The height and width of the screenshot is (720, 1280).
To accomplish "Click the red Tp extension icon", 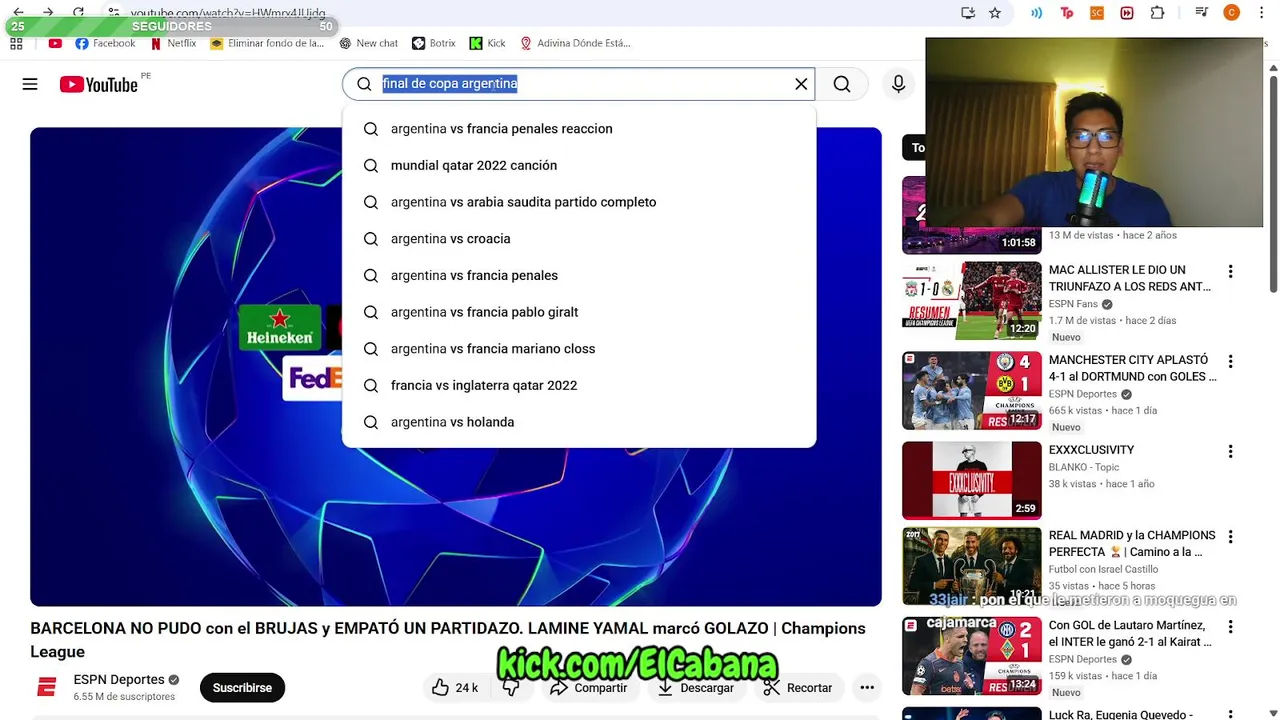I will tap(1067, 13).
